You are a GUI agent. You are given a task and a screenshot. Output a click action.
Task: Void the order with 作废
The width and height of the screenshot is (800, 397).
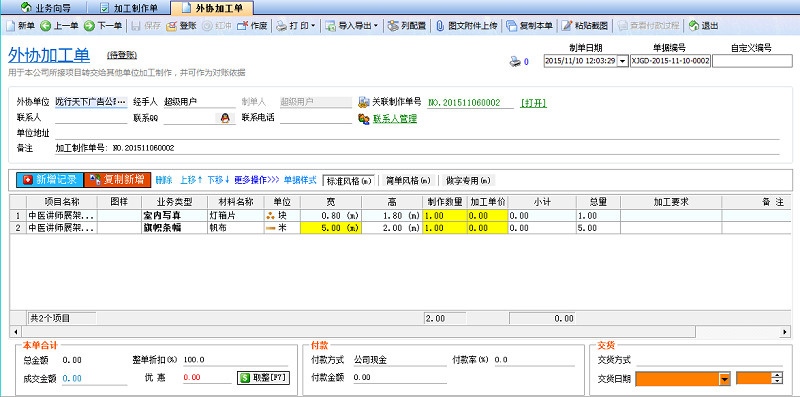253,26
